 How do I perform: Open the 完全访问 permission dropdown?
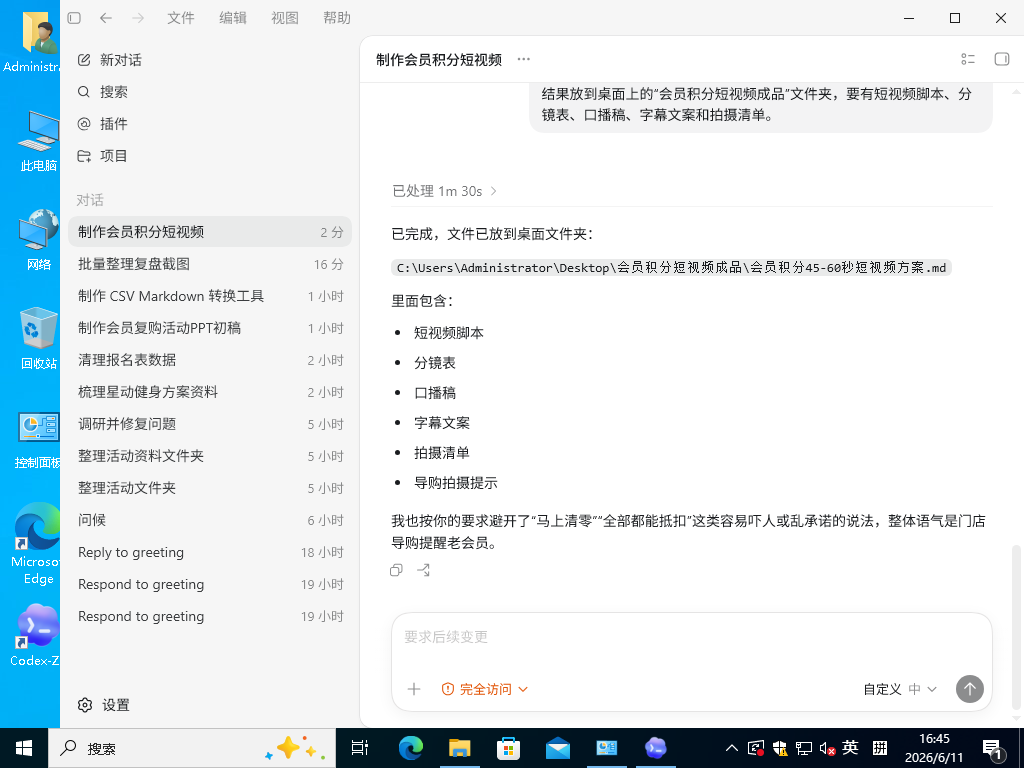485,689
